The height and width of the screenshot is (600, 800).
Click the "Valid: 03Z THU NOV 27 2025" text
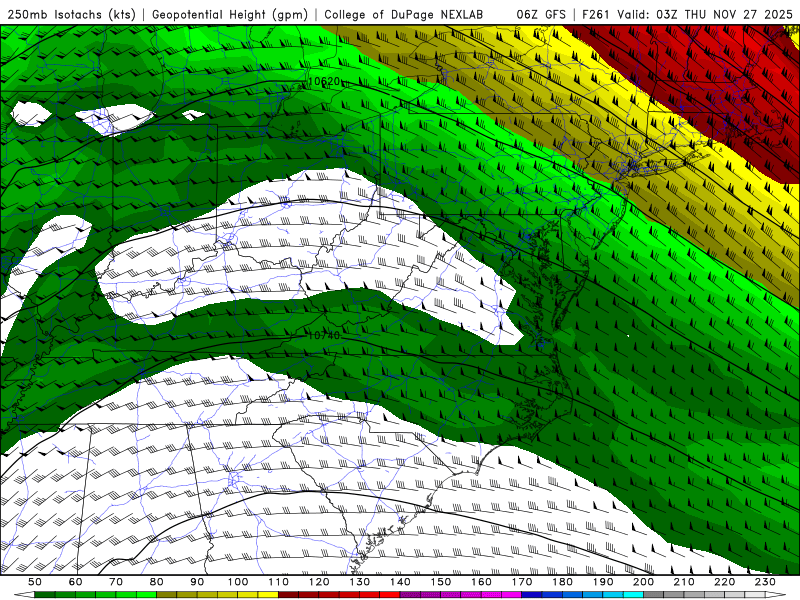click(705, 14)
